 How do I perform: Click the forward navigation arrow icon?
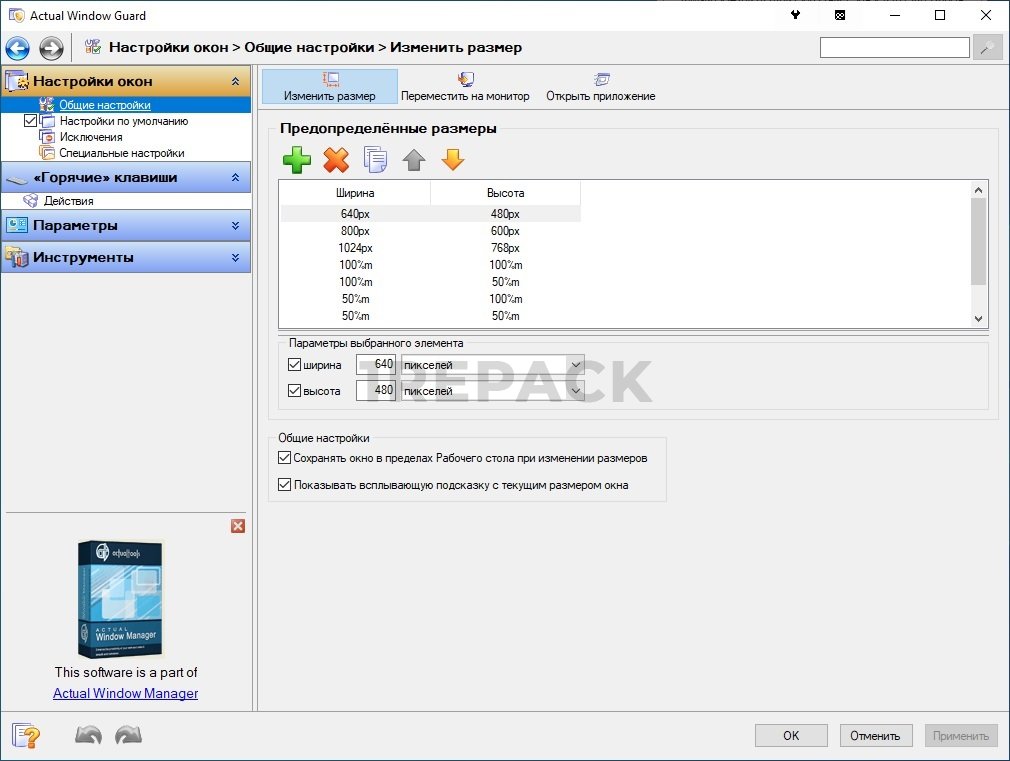coord(51,48)
